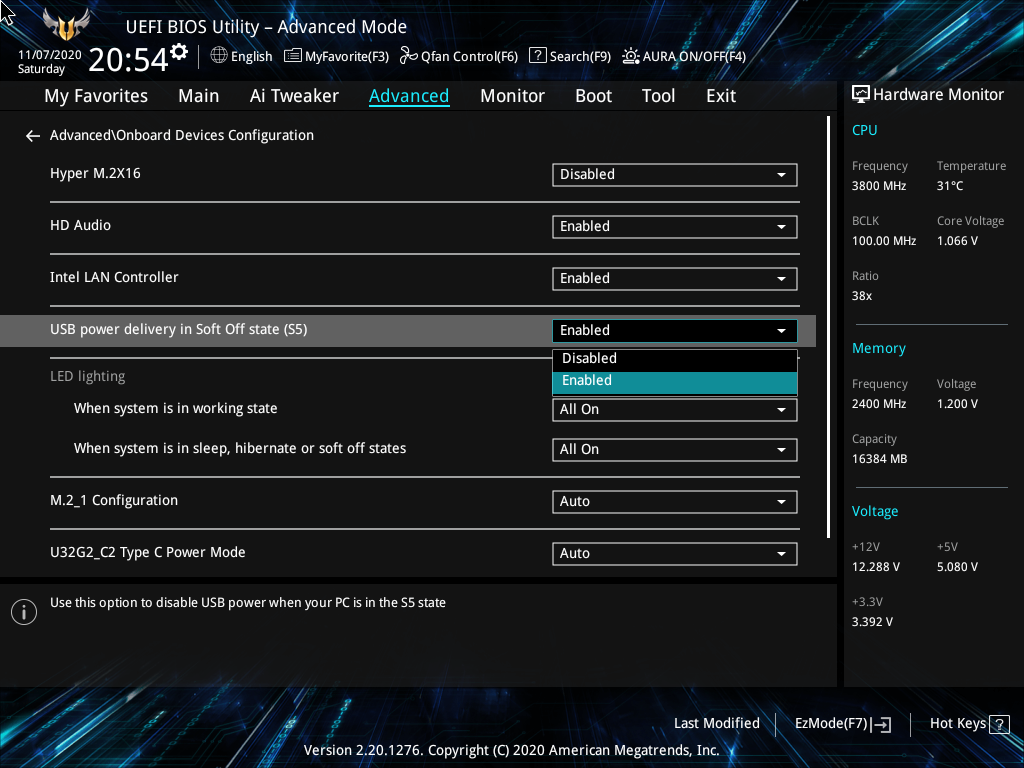The height and width of the screenshot is (768, 1024).
Task: Open the Intel LAN Controller dropdown
Action: (x=675, y=279)
